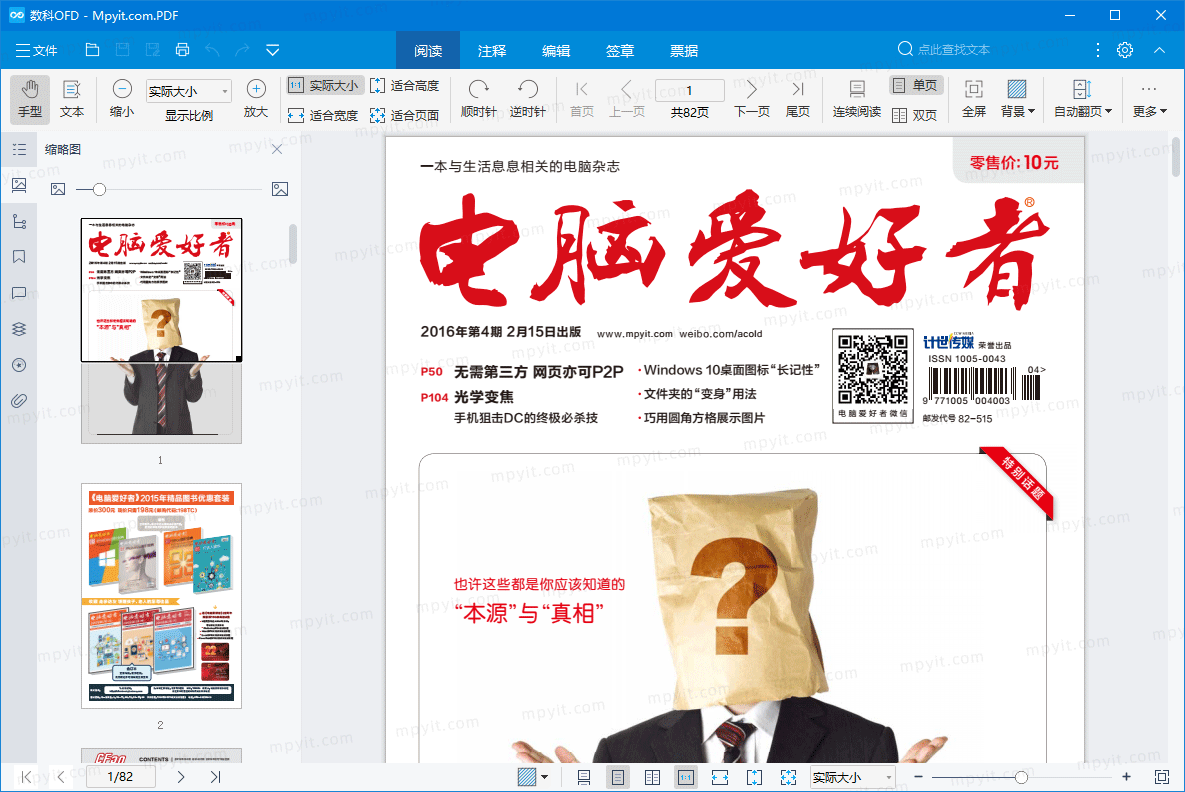Open the signature seal sidebar icon
The image size is (1185, 792).
20,365
